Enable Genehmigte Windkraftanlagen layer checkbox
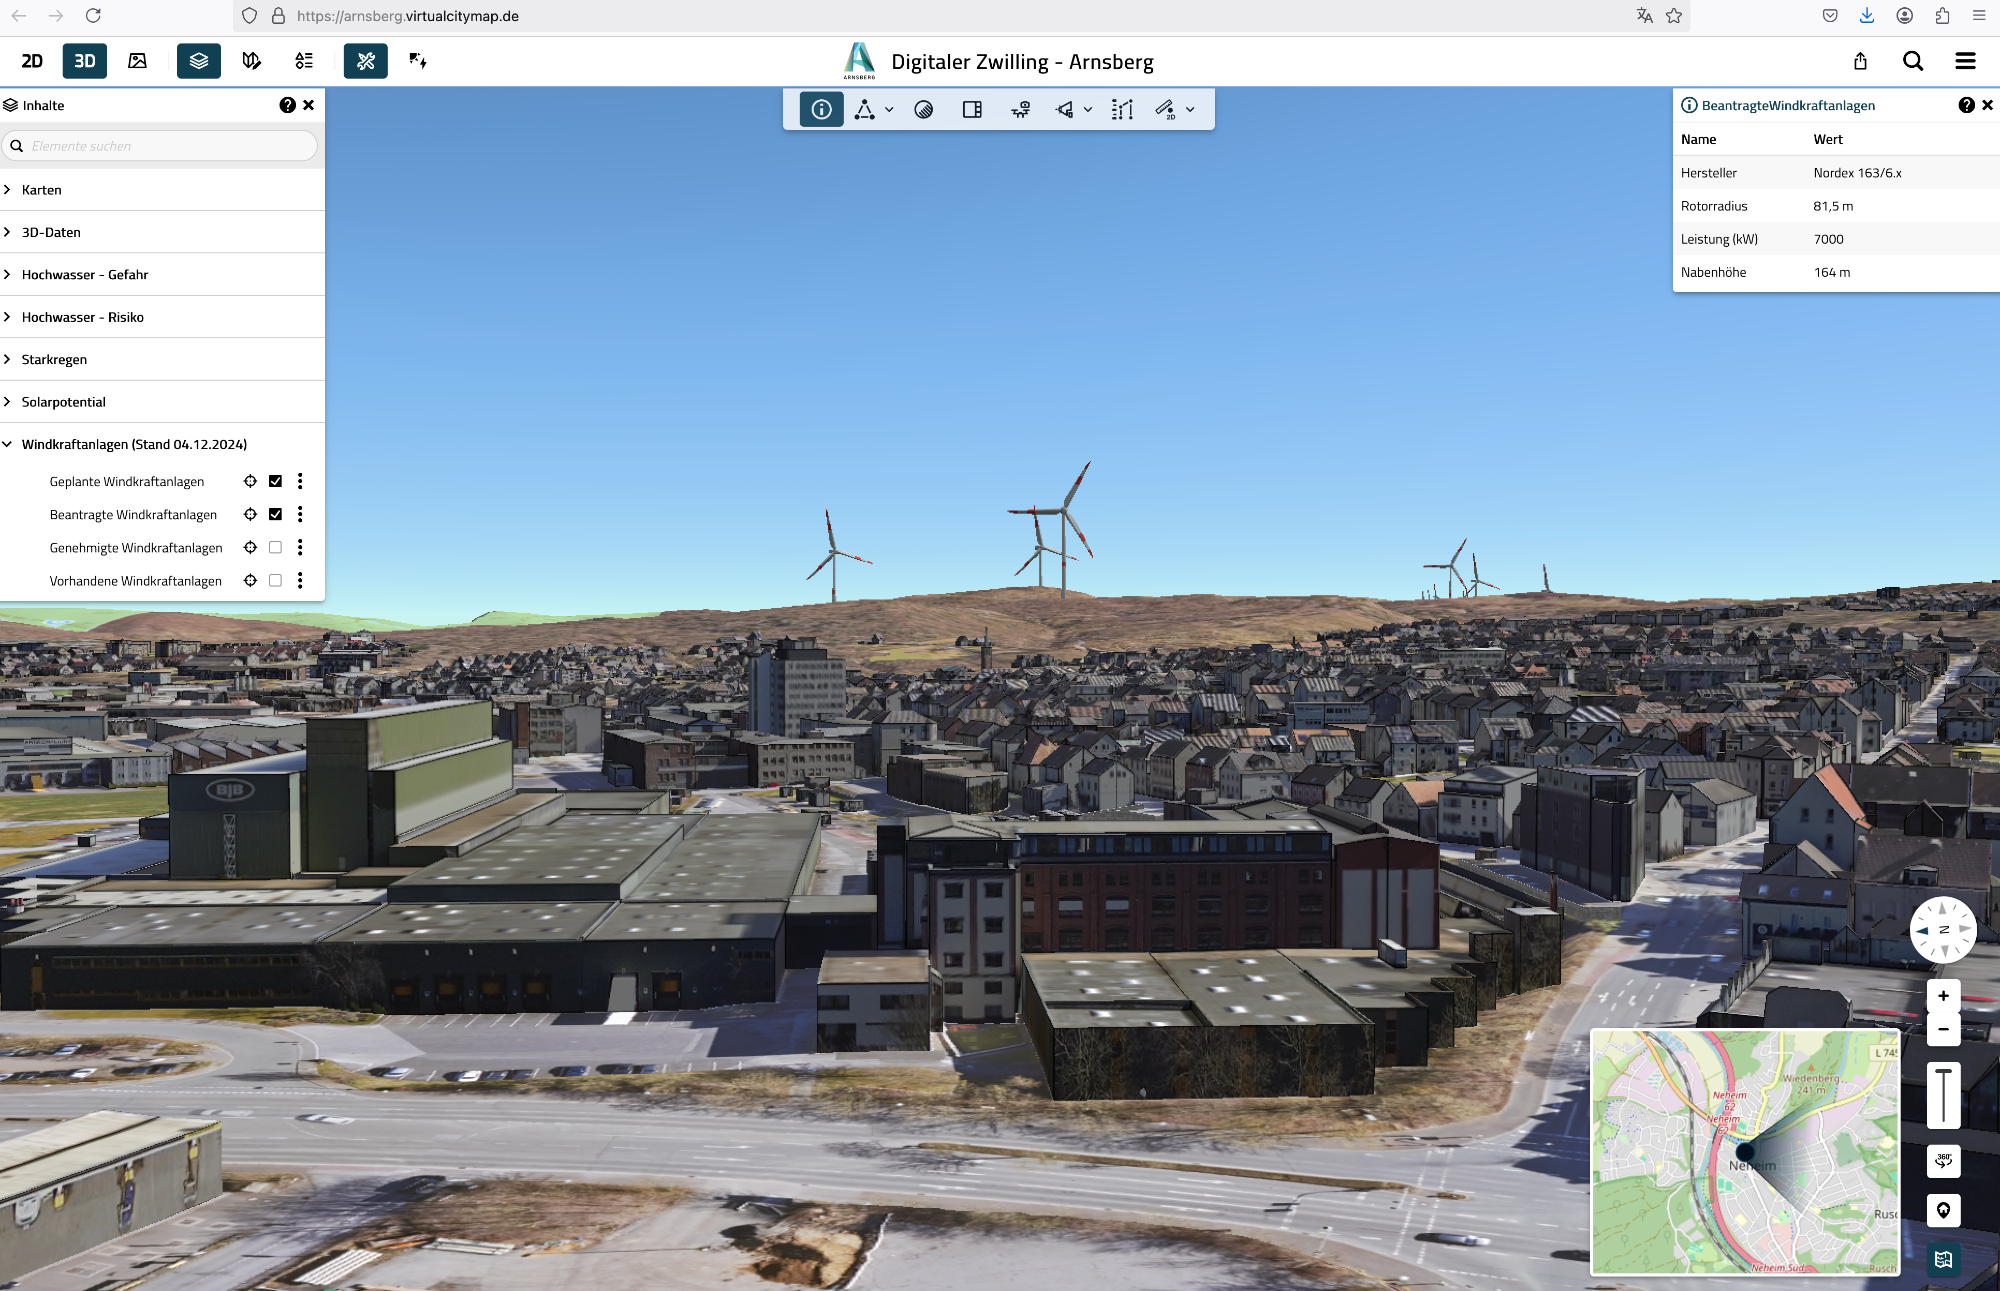The height and width of the screenshot is (1291, 2000). coord(276,548)
